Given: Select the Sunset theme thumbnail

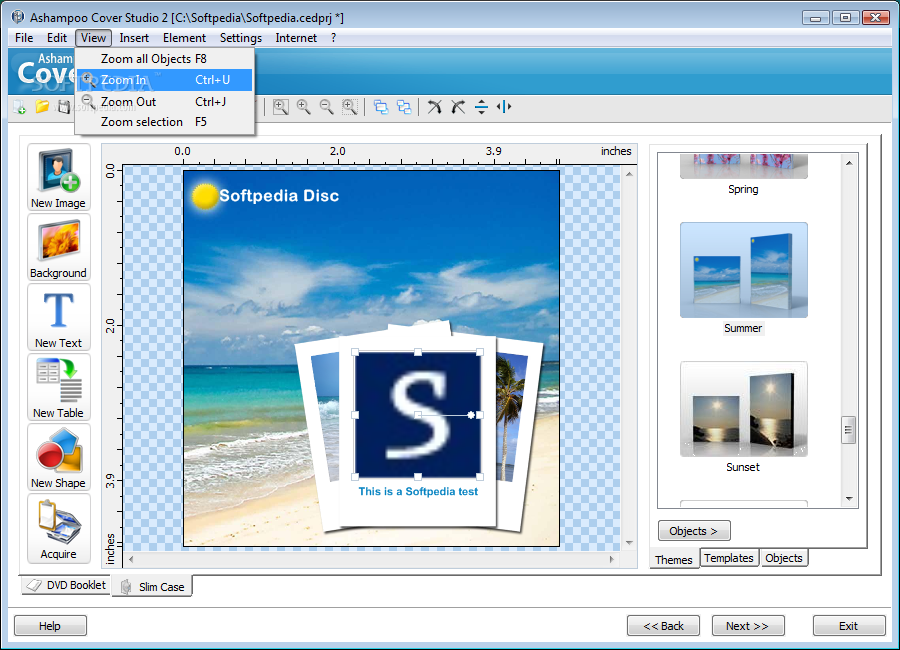Looking at the screenshot, I should click(744, 409).
